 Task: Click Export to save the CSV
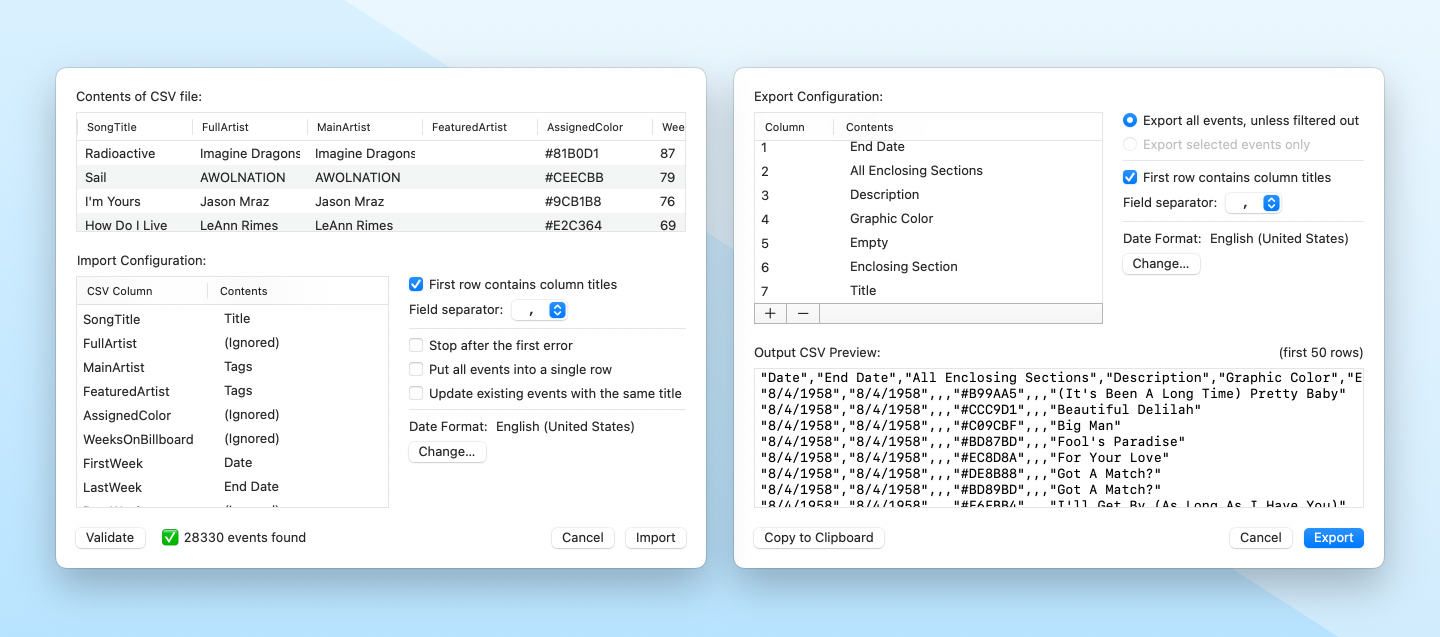click(1333, 537)
